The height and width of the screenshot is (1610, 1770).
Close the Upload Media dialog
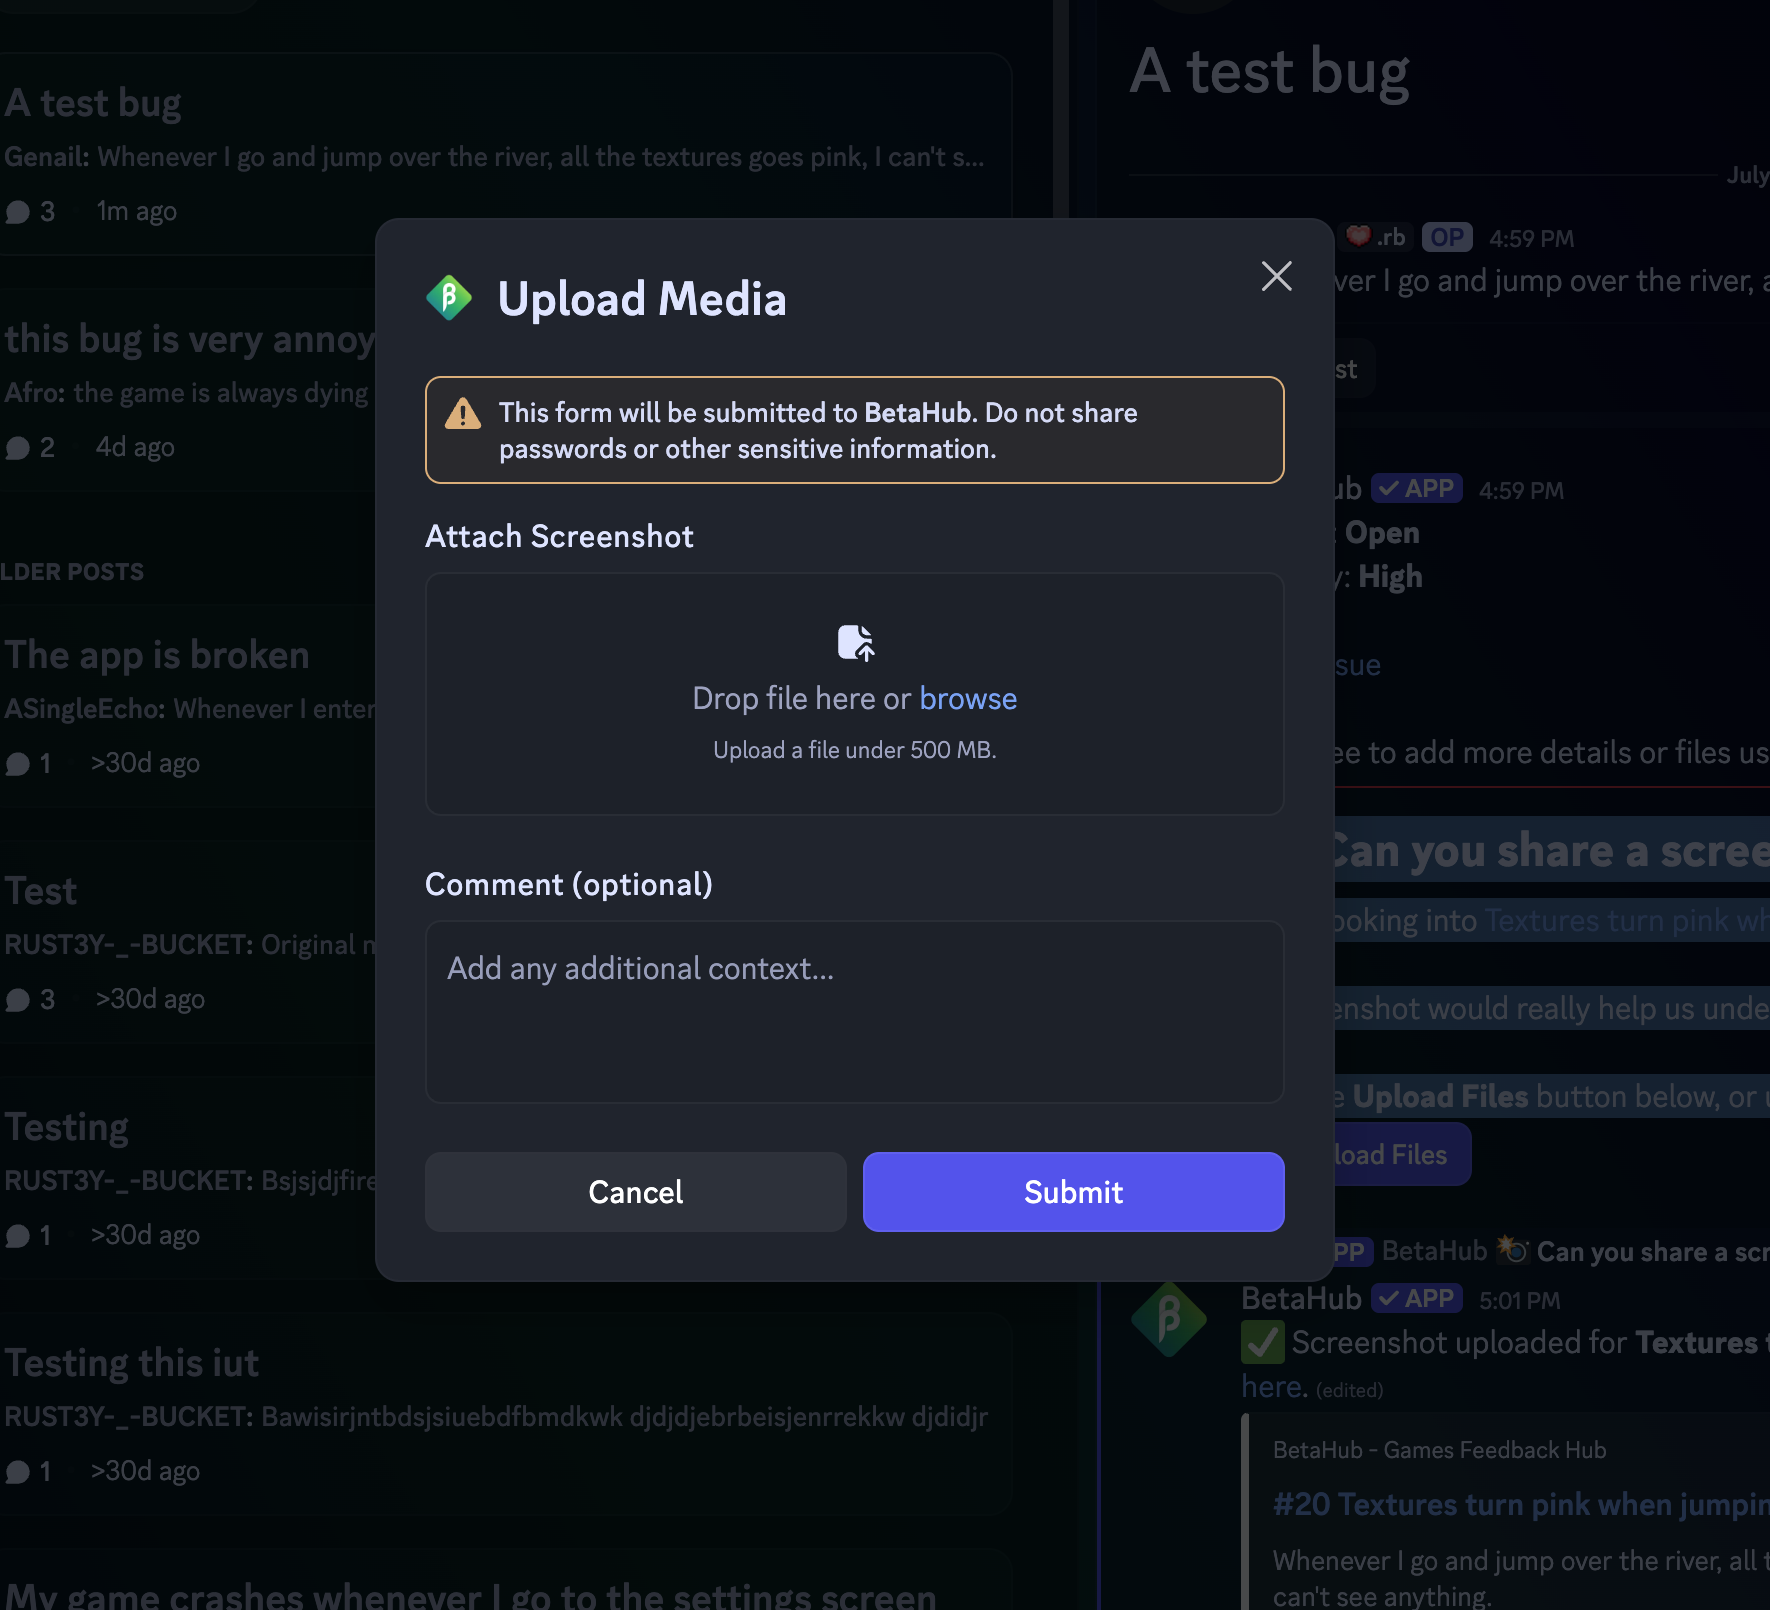1277,276
